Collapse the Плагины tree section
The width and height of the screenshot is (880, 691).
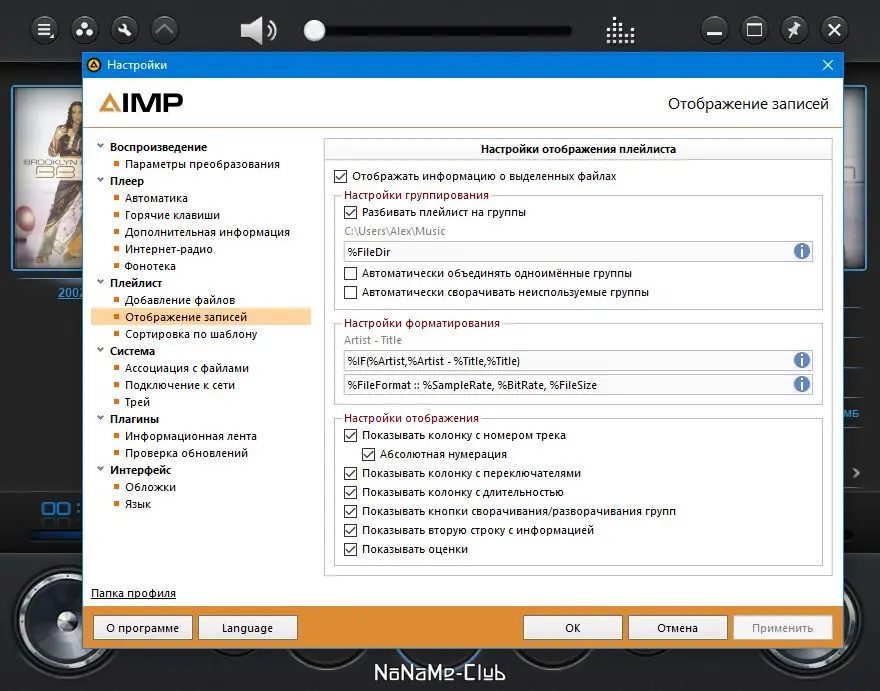100,418
